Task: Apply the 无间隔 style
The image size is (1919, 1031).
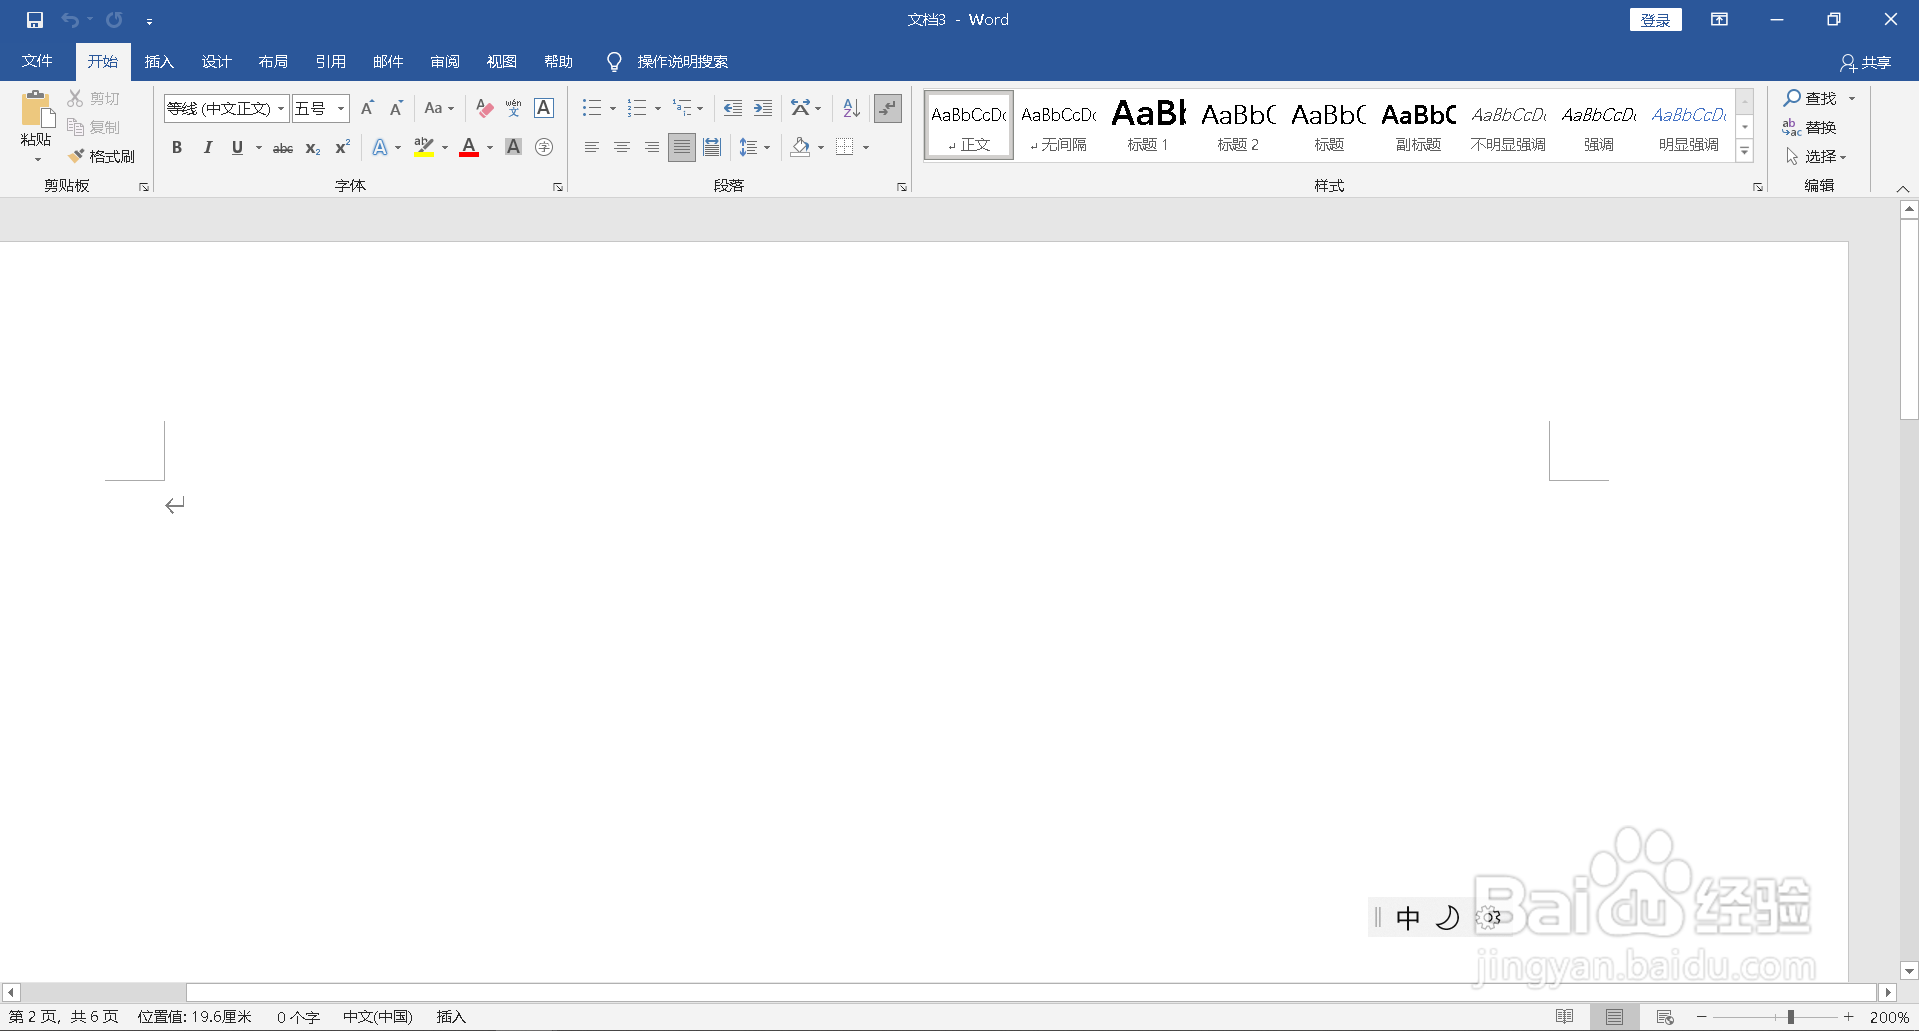Action: pos(1059,126)
